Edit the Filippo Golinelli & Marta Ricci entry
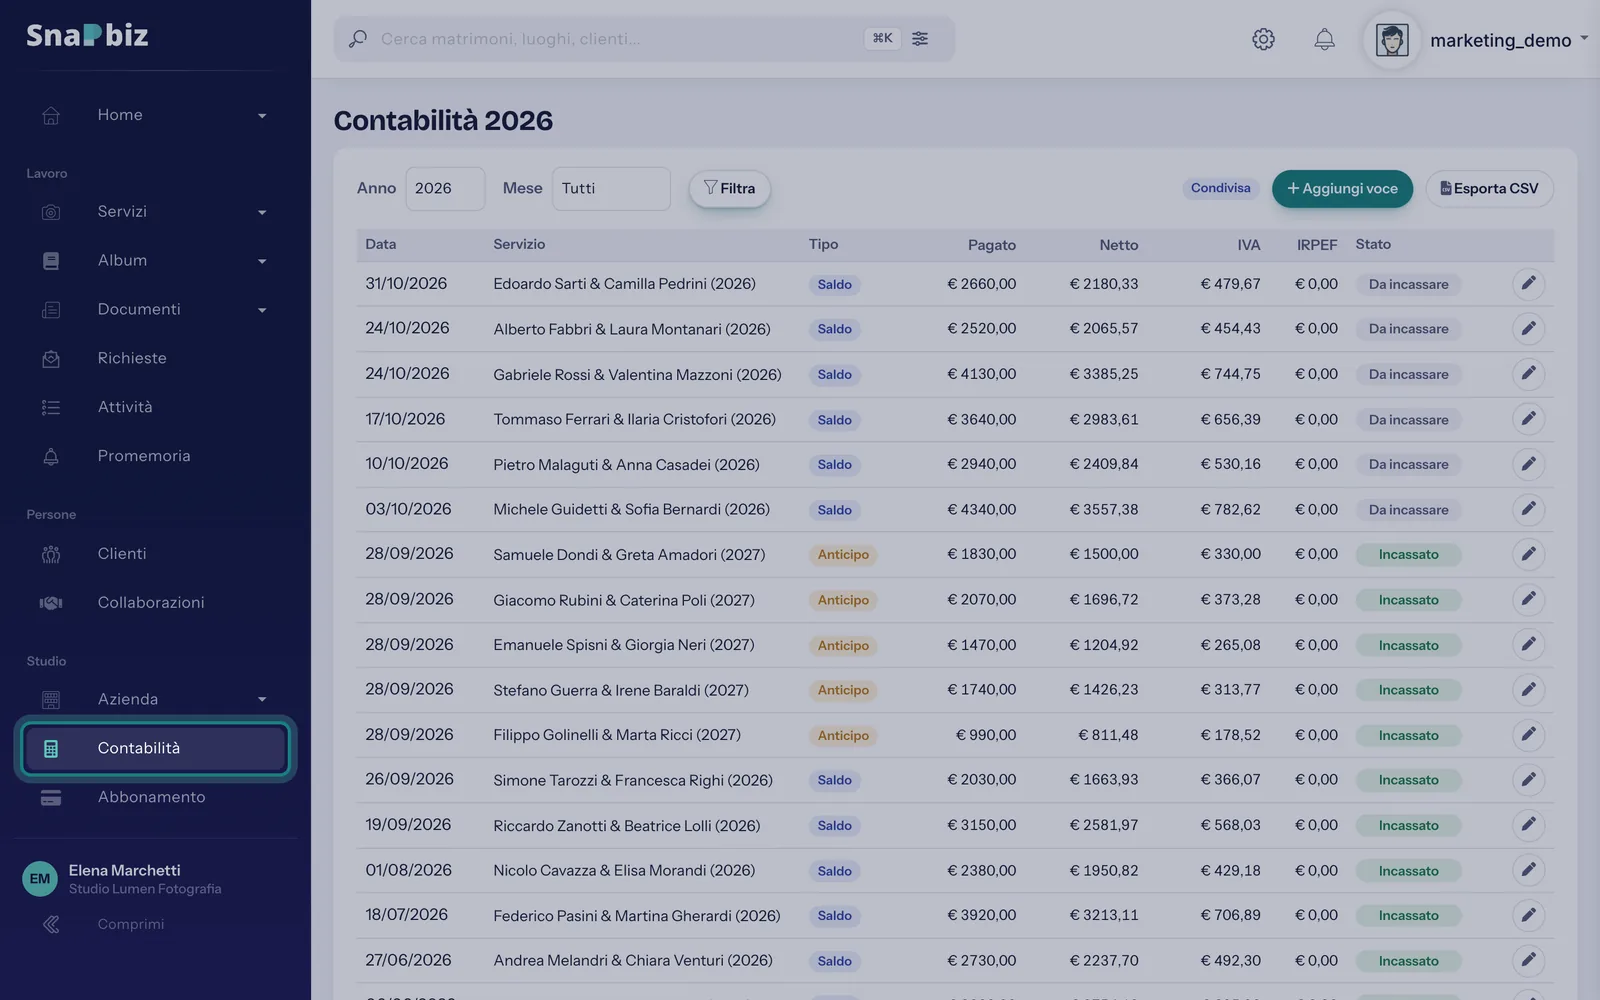The height and width of the screenshot is (1000, 1600). click(x=1528, y=735)
